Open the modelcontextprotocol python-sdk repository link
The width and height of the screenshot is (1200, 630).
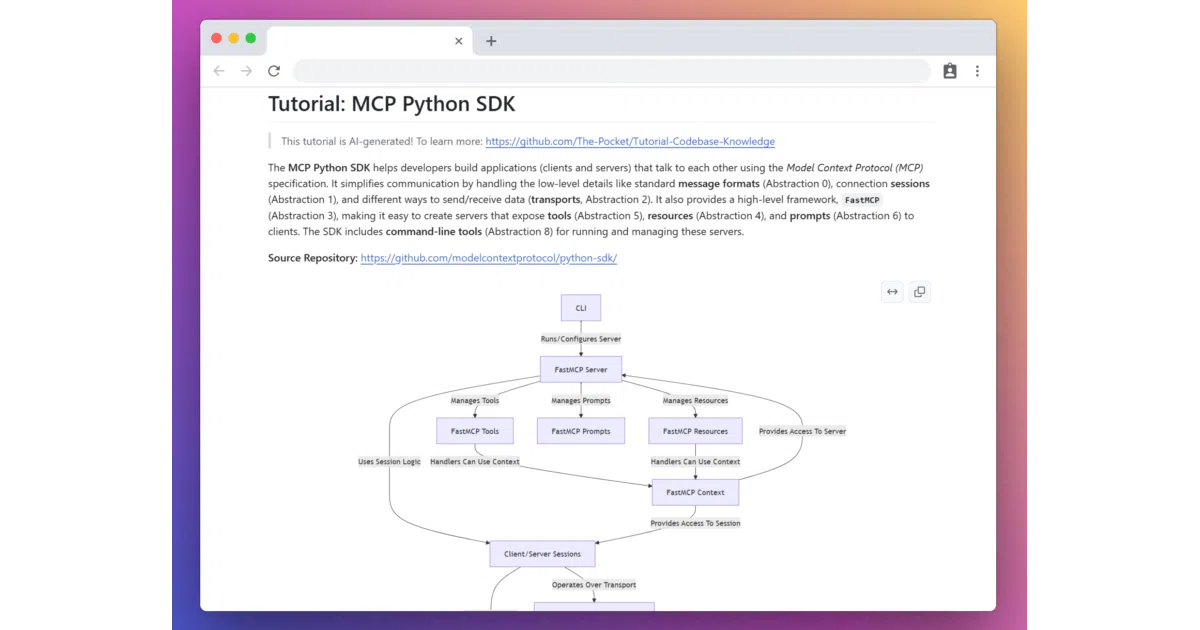[x=489, y=258]
